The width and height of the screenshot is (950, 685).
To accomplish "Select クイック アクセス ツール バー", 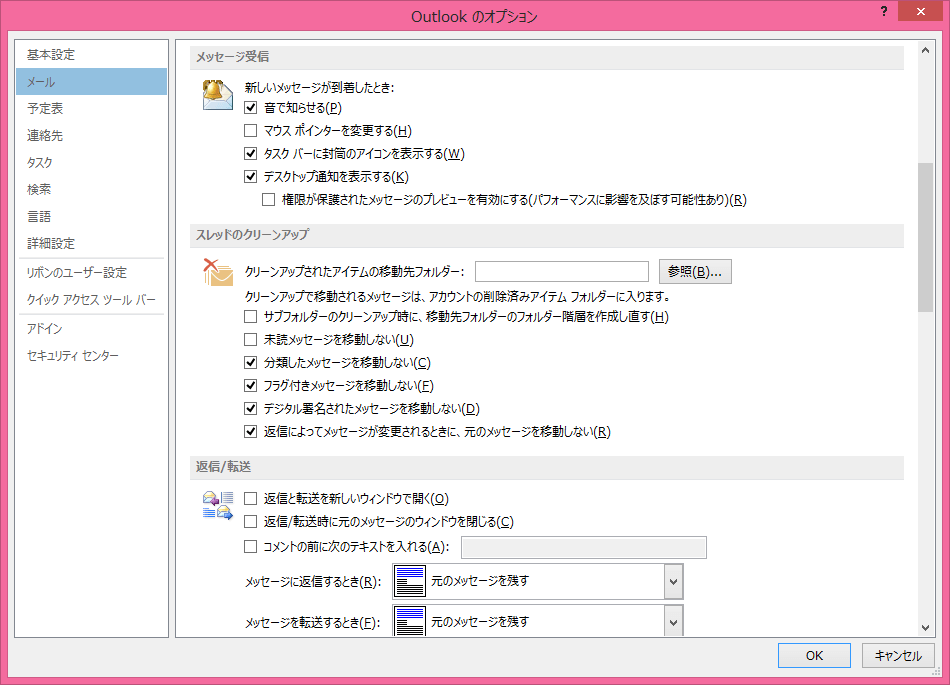I will click(x=91, y=300).
